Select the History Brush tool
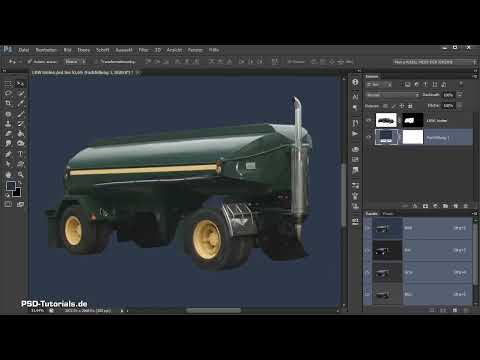Screen dimensions: 480x360 point(20,124)
